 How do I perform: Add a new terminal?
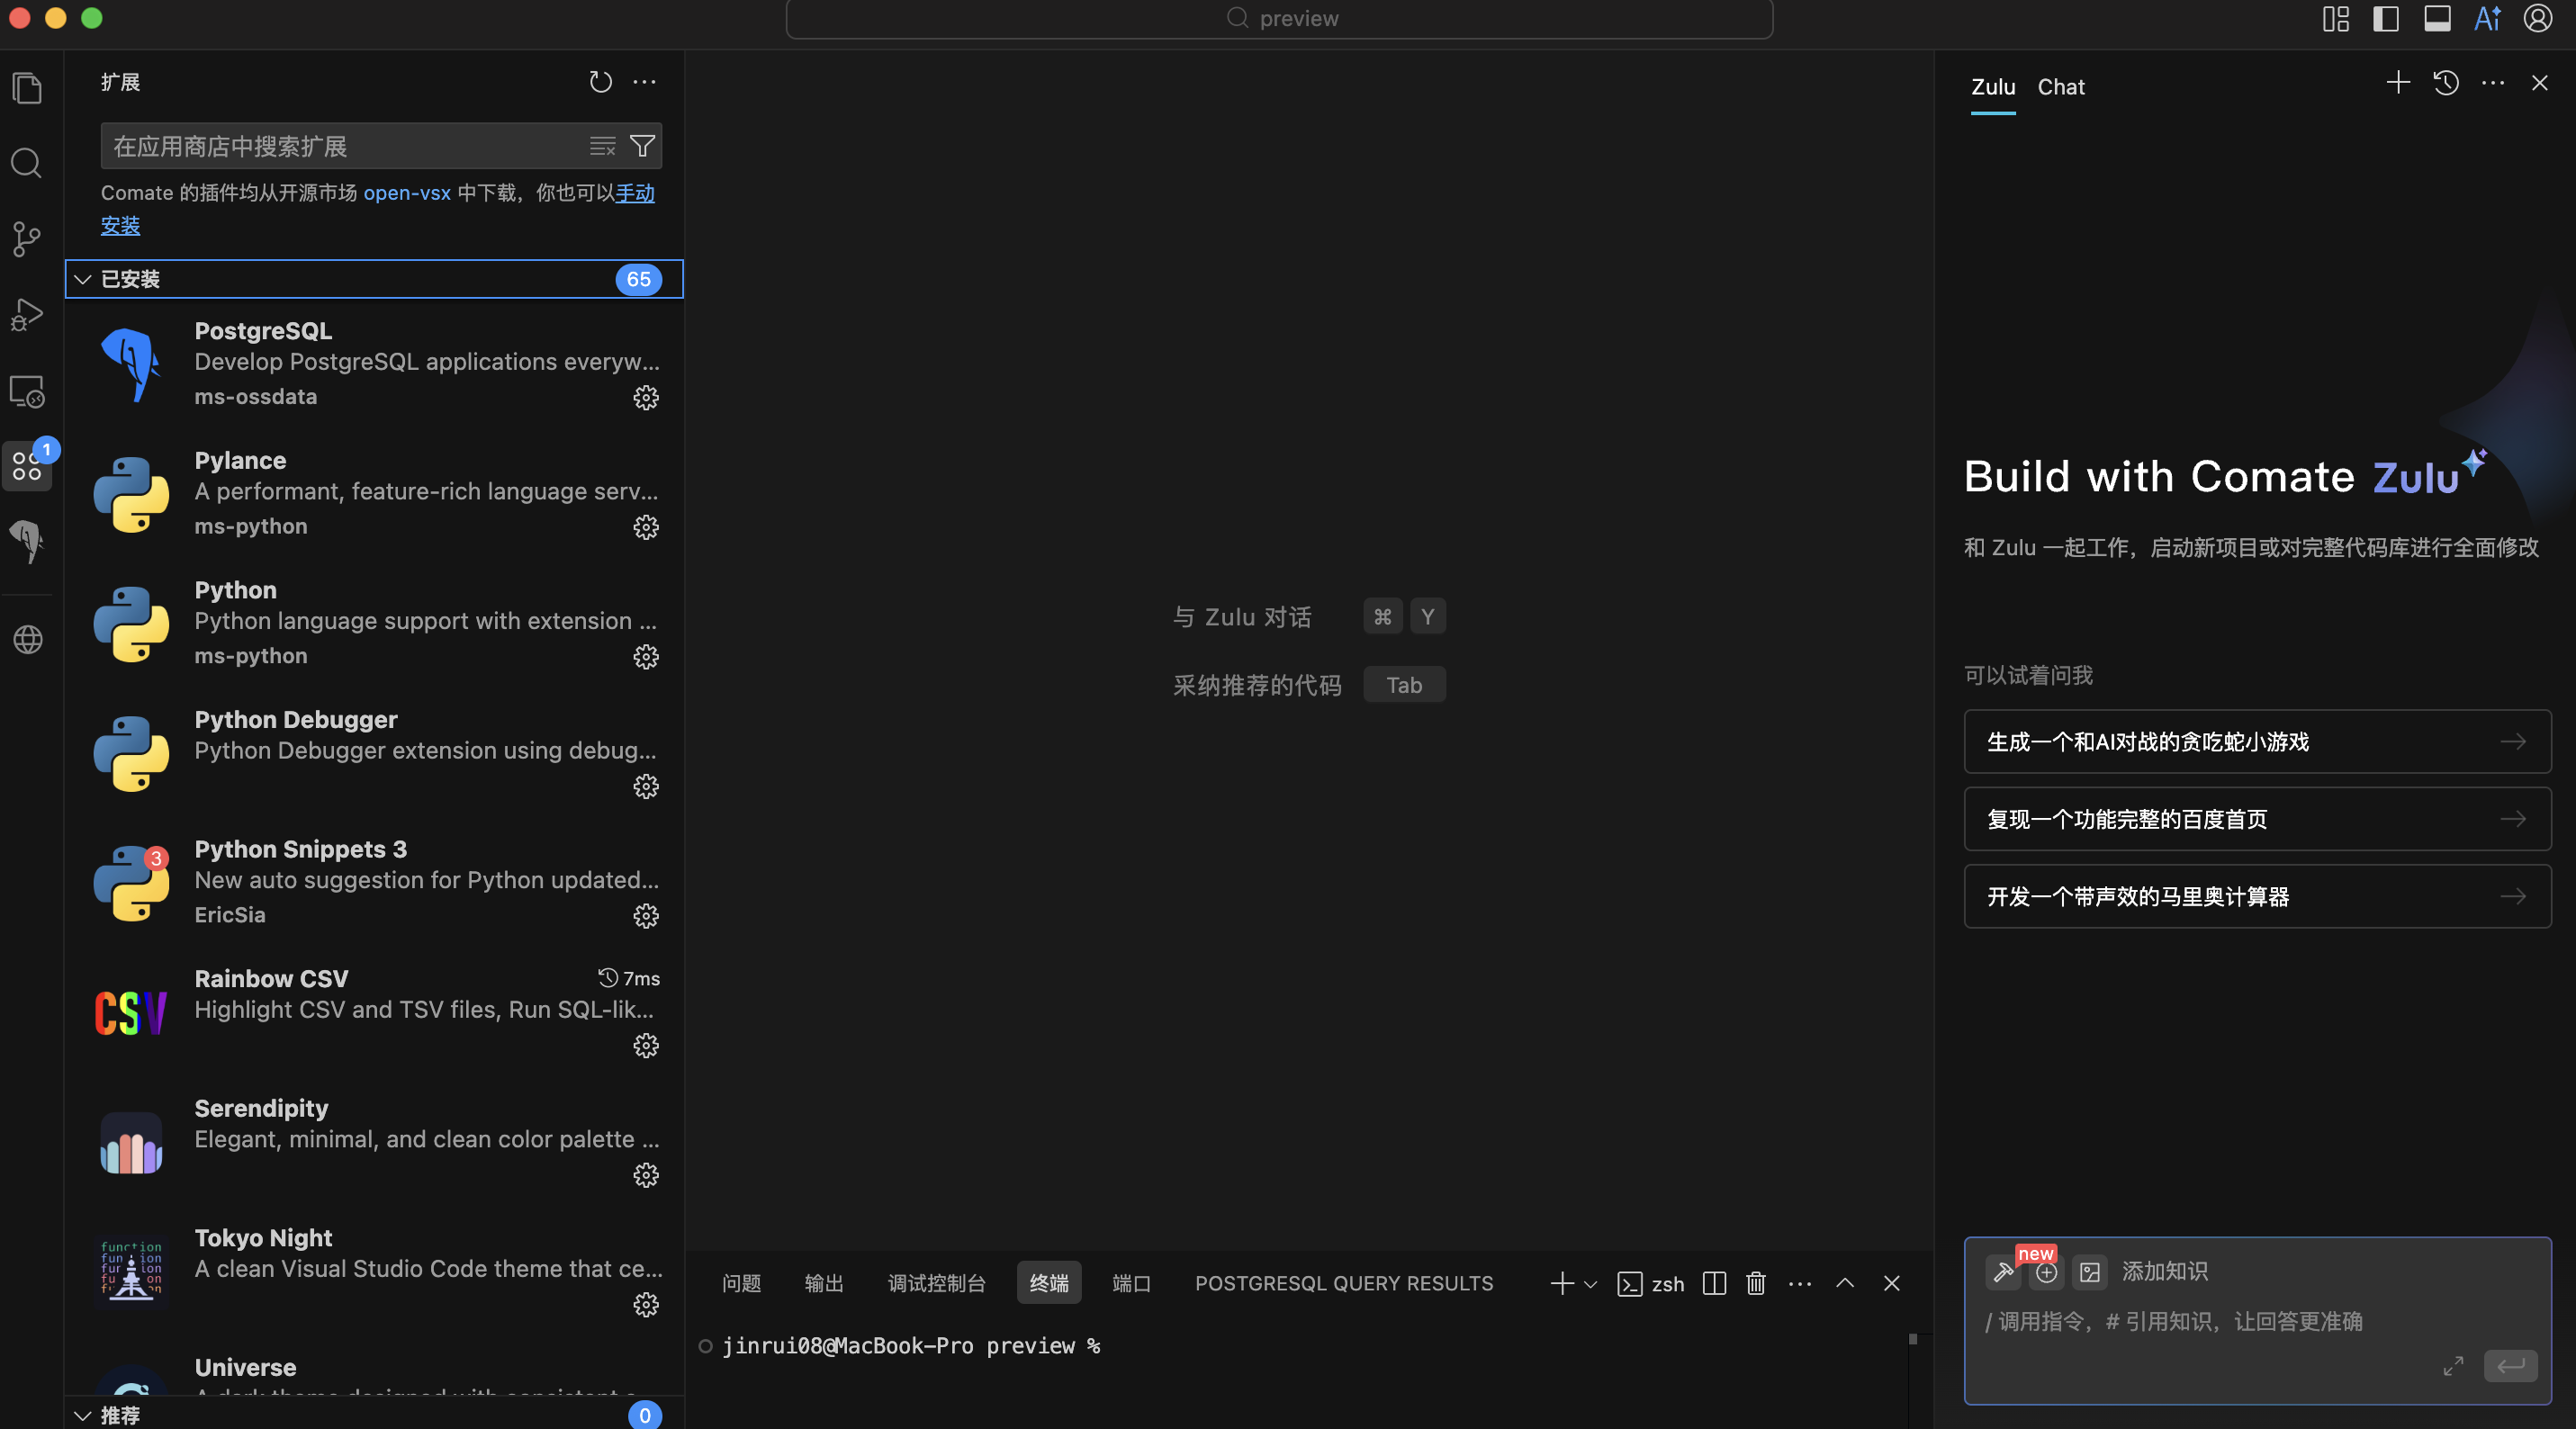(1562, 1283)
